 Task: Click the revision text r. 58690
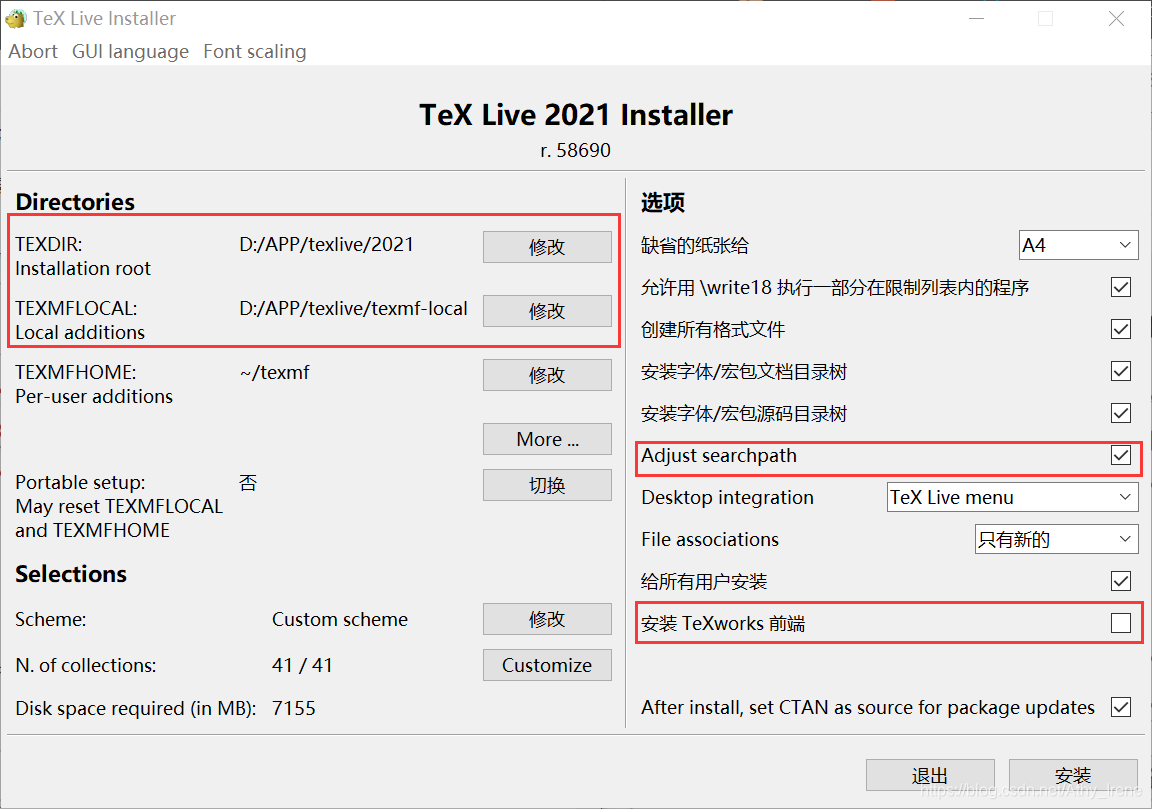click(575, 150)
